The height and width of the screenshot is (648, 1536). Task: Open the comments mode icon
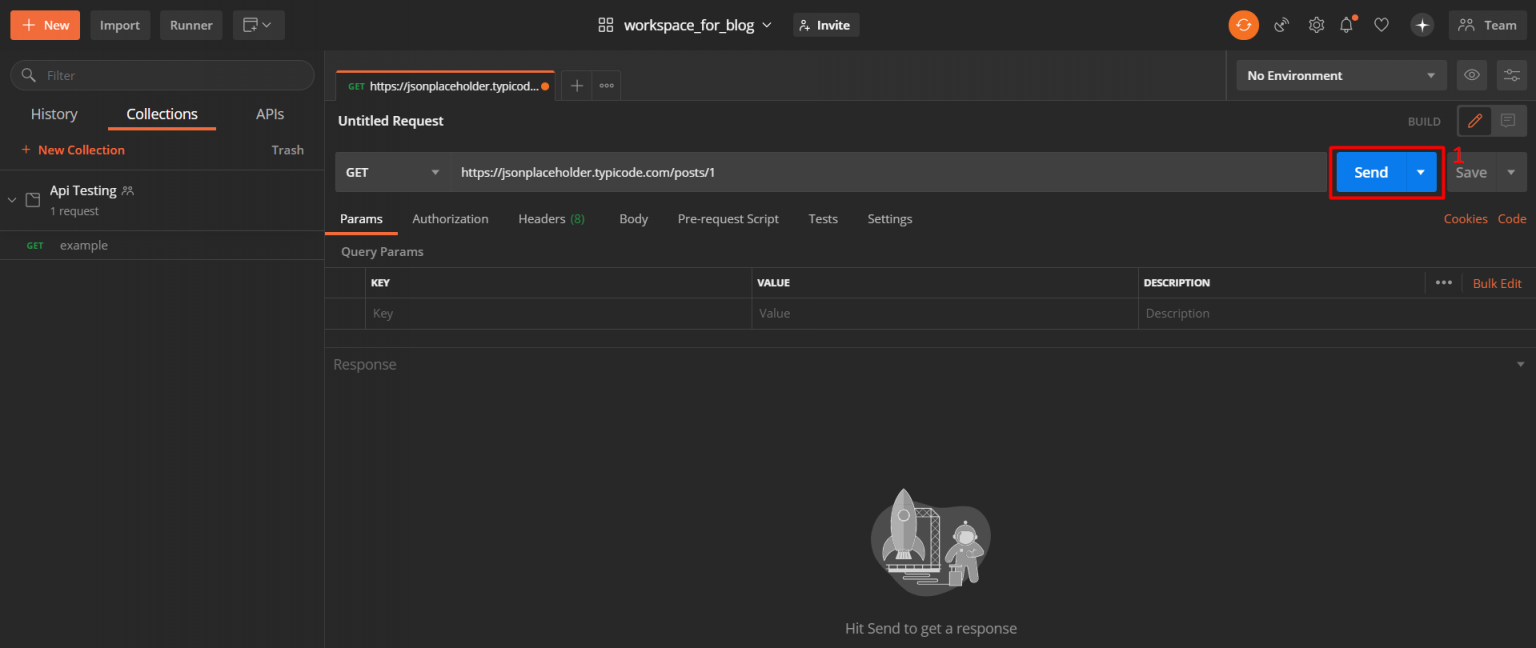(x=1508, y=121)
